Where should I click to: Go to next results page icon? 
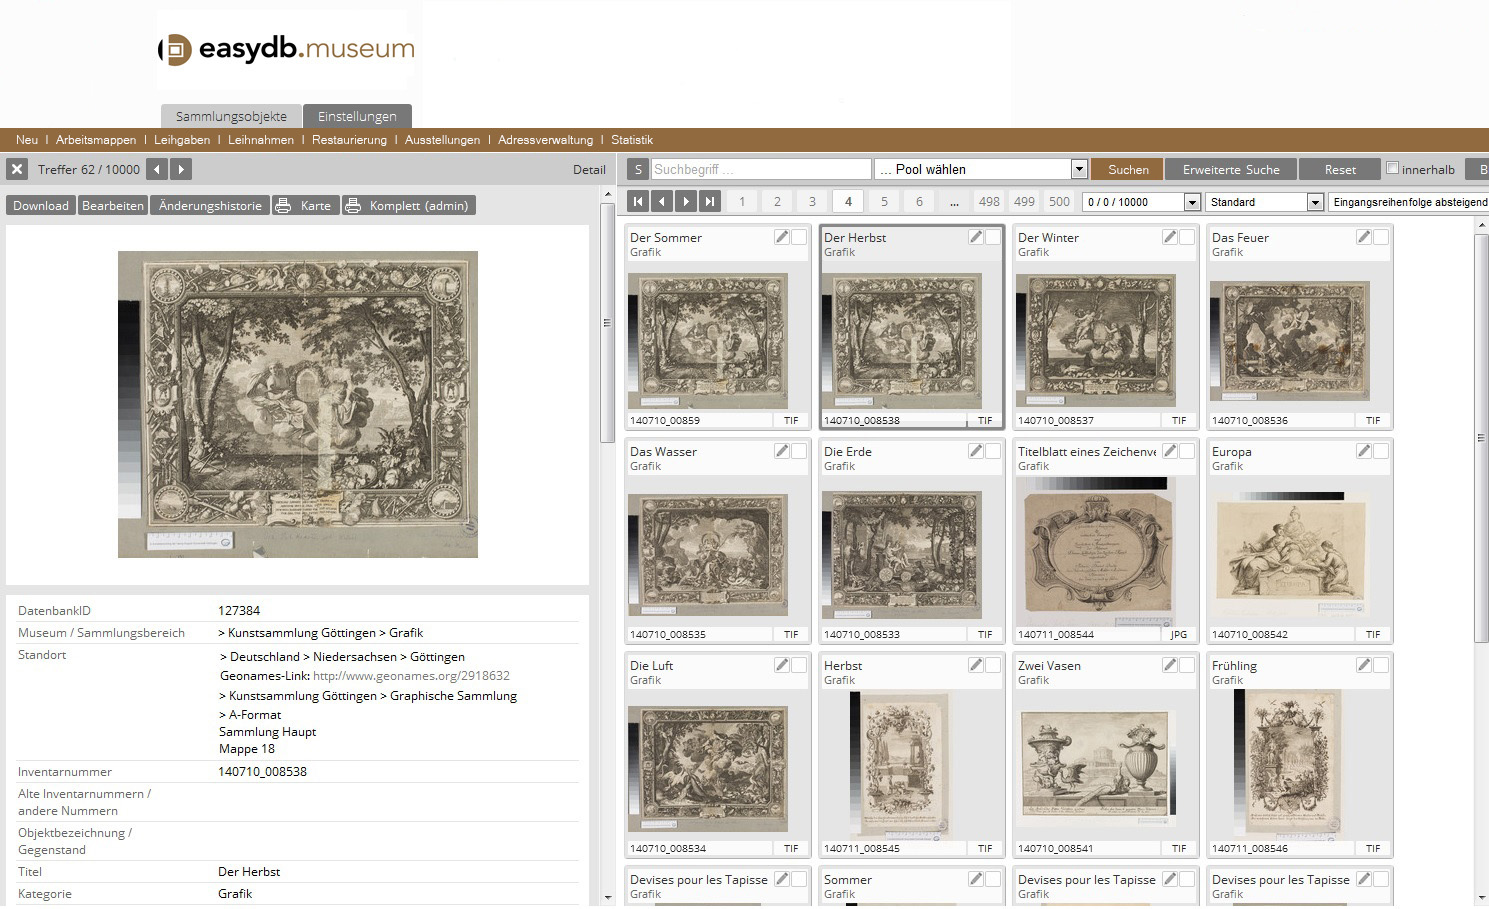686,201
